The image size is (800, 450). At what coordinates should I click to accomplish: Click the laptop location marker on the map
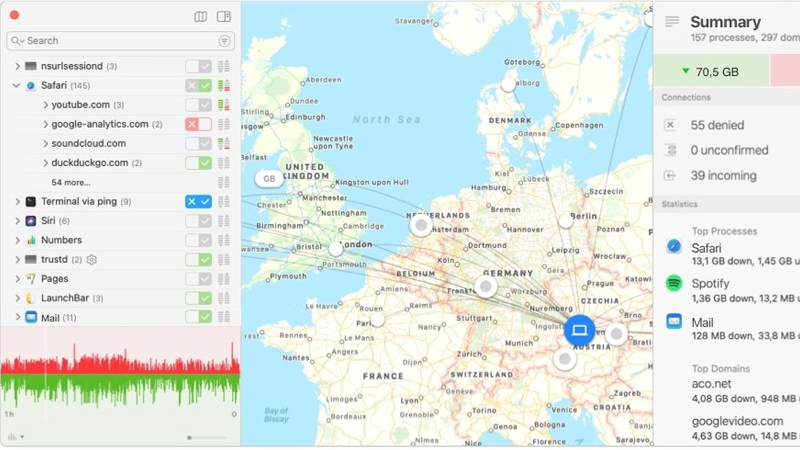point(579,330)
